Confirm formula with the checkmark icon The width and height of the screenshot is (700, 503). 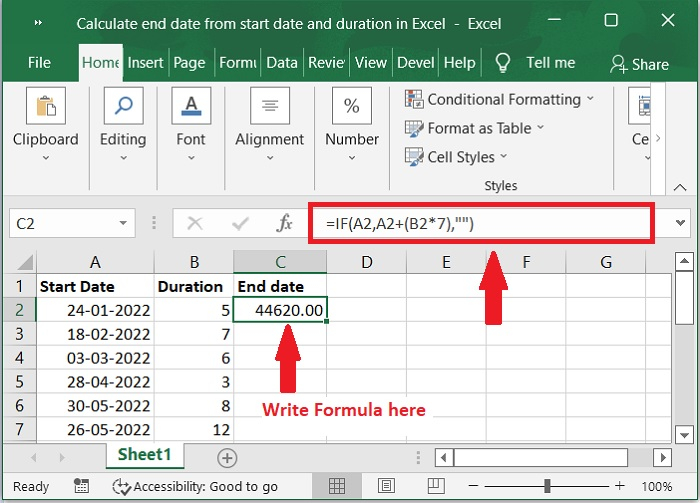pyautogui.click(x=240, y=223)
